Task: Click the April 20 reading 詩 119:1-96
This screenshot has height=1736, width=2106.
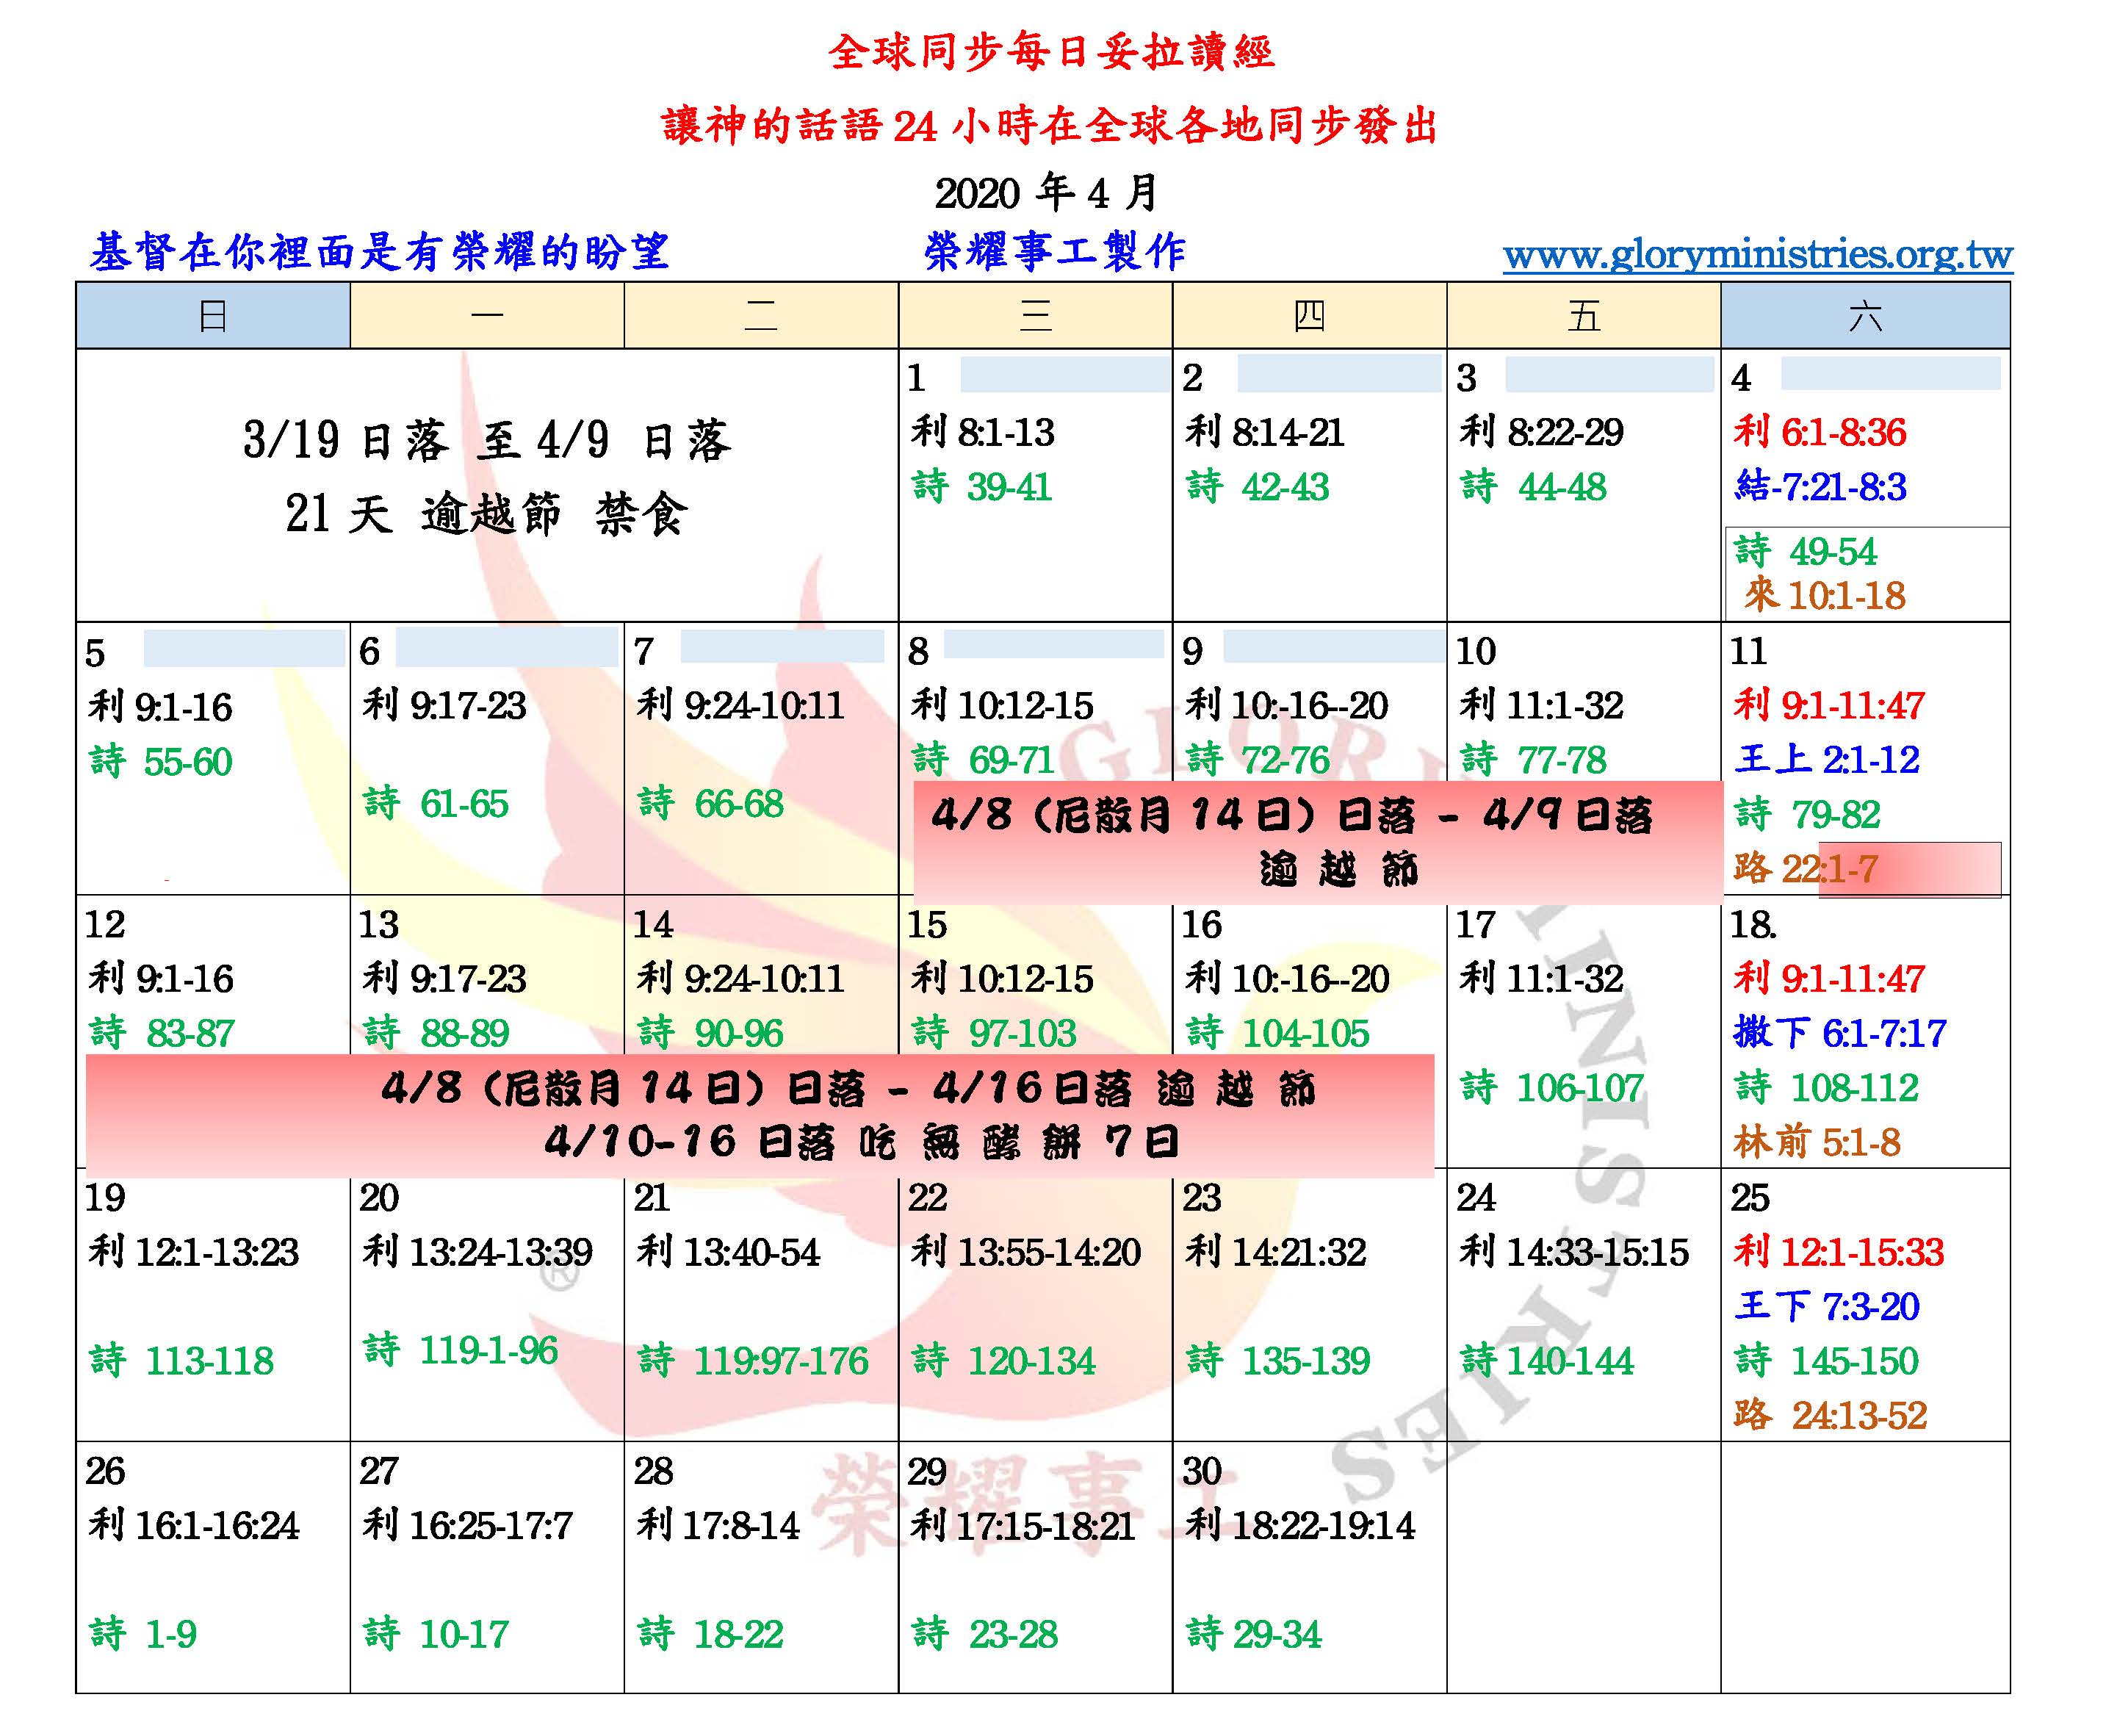Action: pos(461,1350)
